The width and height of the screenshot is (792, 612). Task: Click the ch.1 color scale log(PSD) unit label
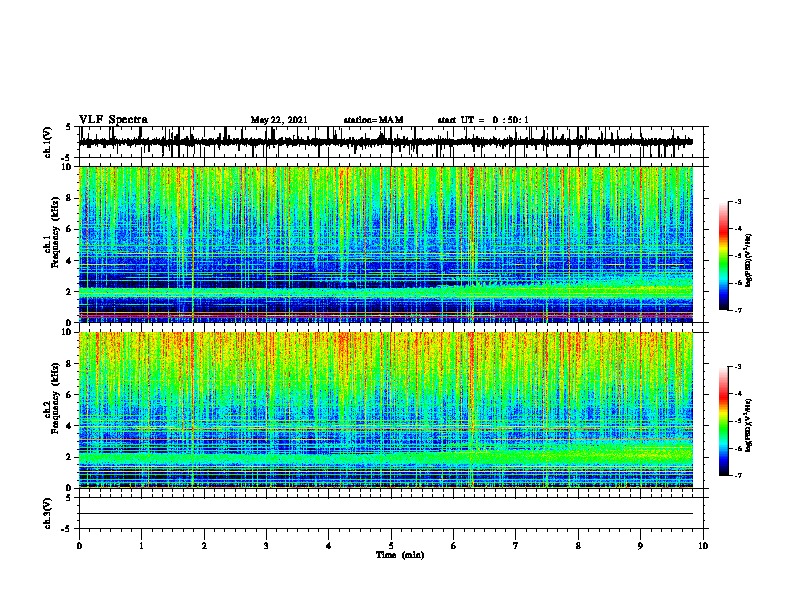coord(749,260)
